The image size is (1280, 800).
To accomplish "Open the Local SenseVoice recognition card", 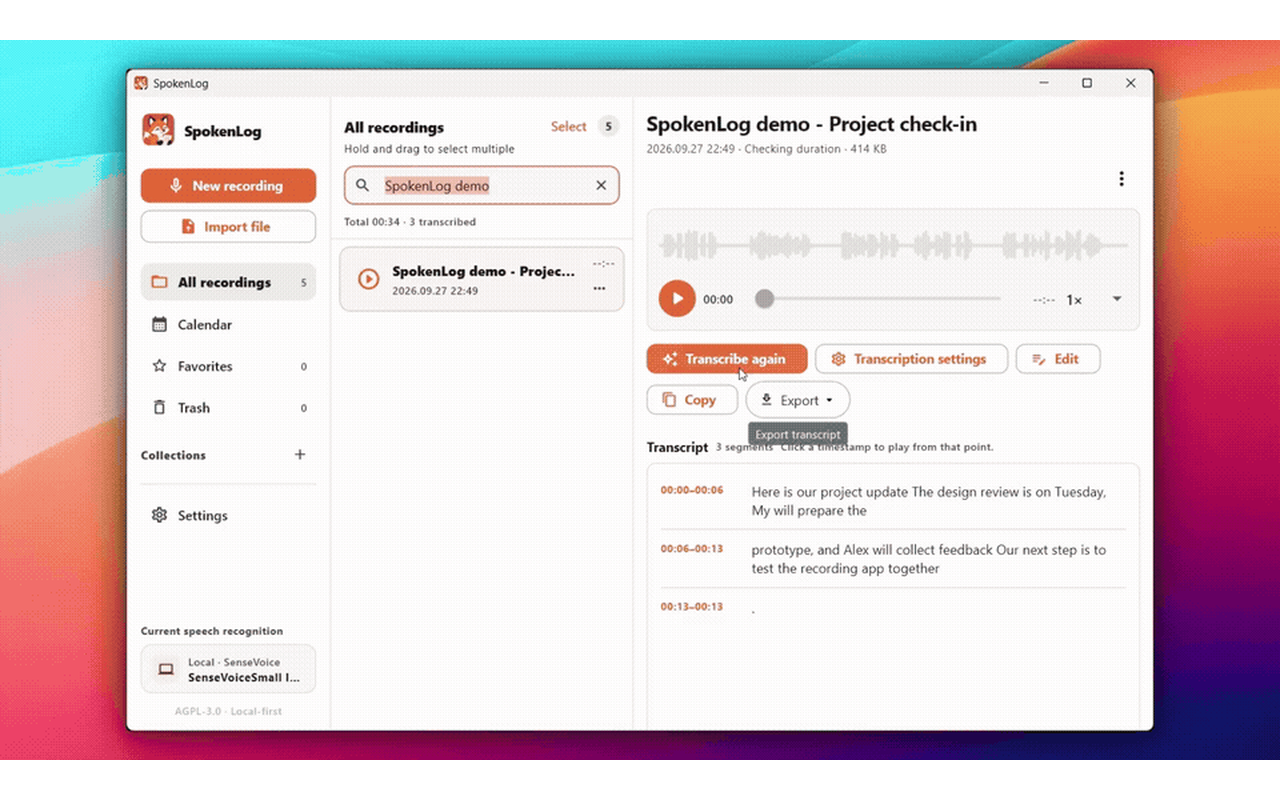I will (x=228, y=669).
